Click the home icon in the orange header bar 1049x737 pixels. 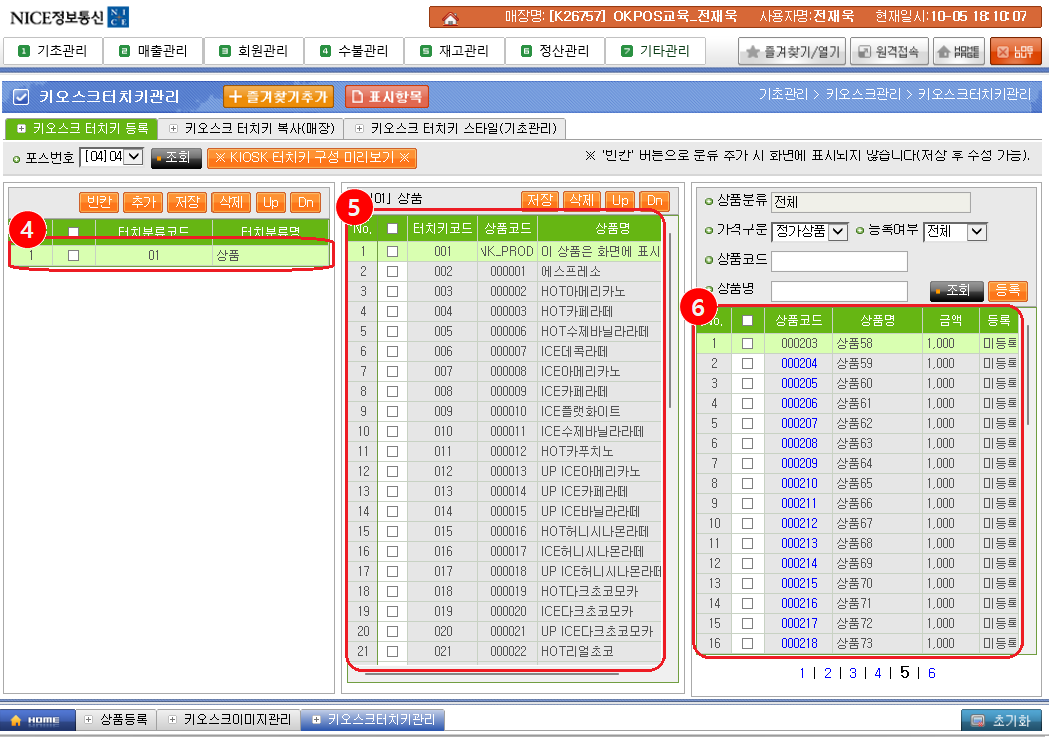click(450, 17)
